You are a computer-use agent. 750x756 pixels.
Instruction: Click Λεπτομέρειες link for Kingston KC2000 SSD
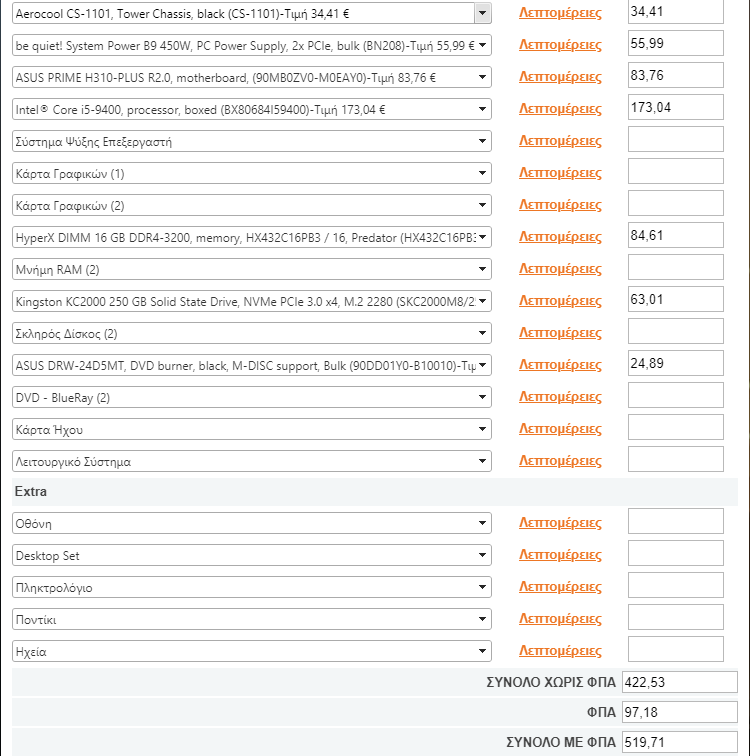click(560, 301)
